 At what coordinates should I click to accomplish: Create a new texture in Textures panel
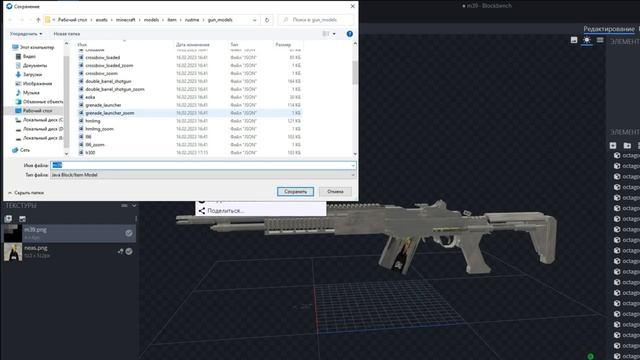click(x=22, y=219)
